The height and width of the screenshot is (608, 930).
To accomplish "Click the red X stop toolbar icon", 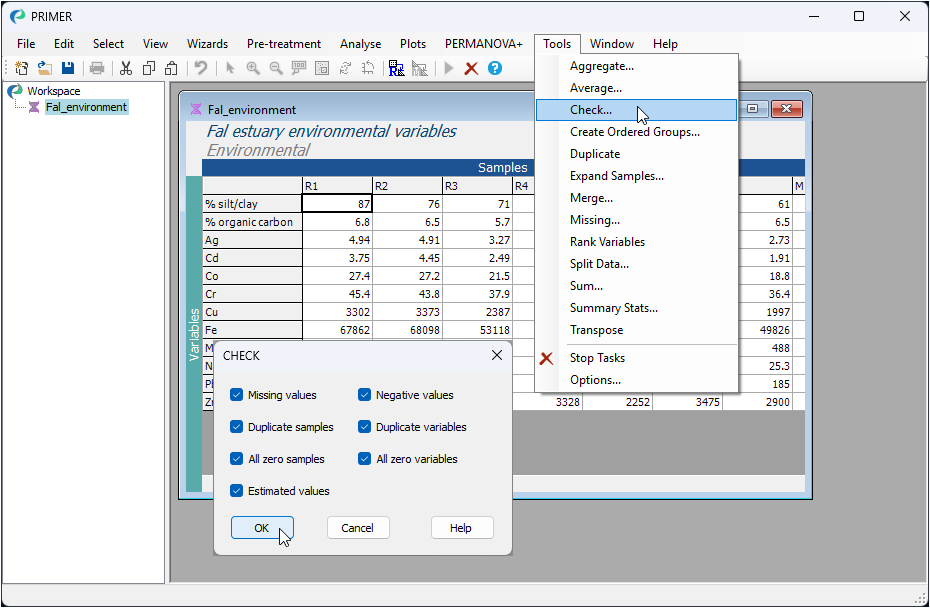I will (x=471, y=68).
